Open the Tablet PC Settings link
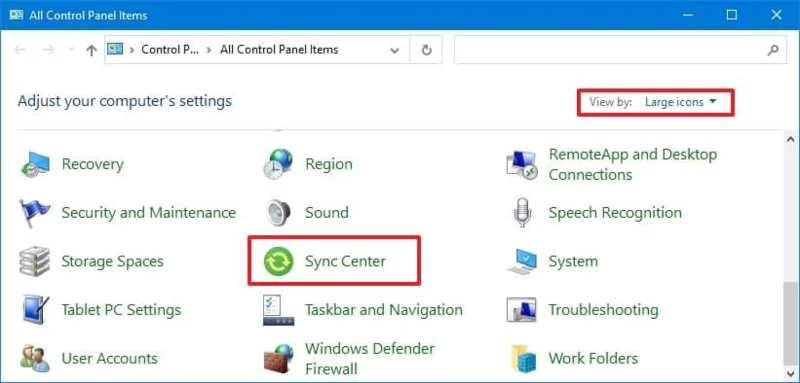This screenshot has height=383, width=800. pos(121,310)
